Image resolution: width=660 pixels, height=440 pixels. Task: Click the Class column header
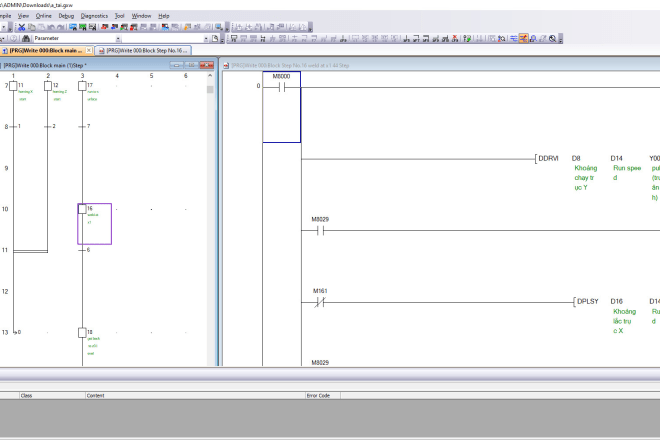pyautogui.click(x=52, y=395)
